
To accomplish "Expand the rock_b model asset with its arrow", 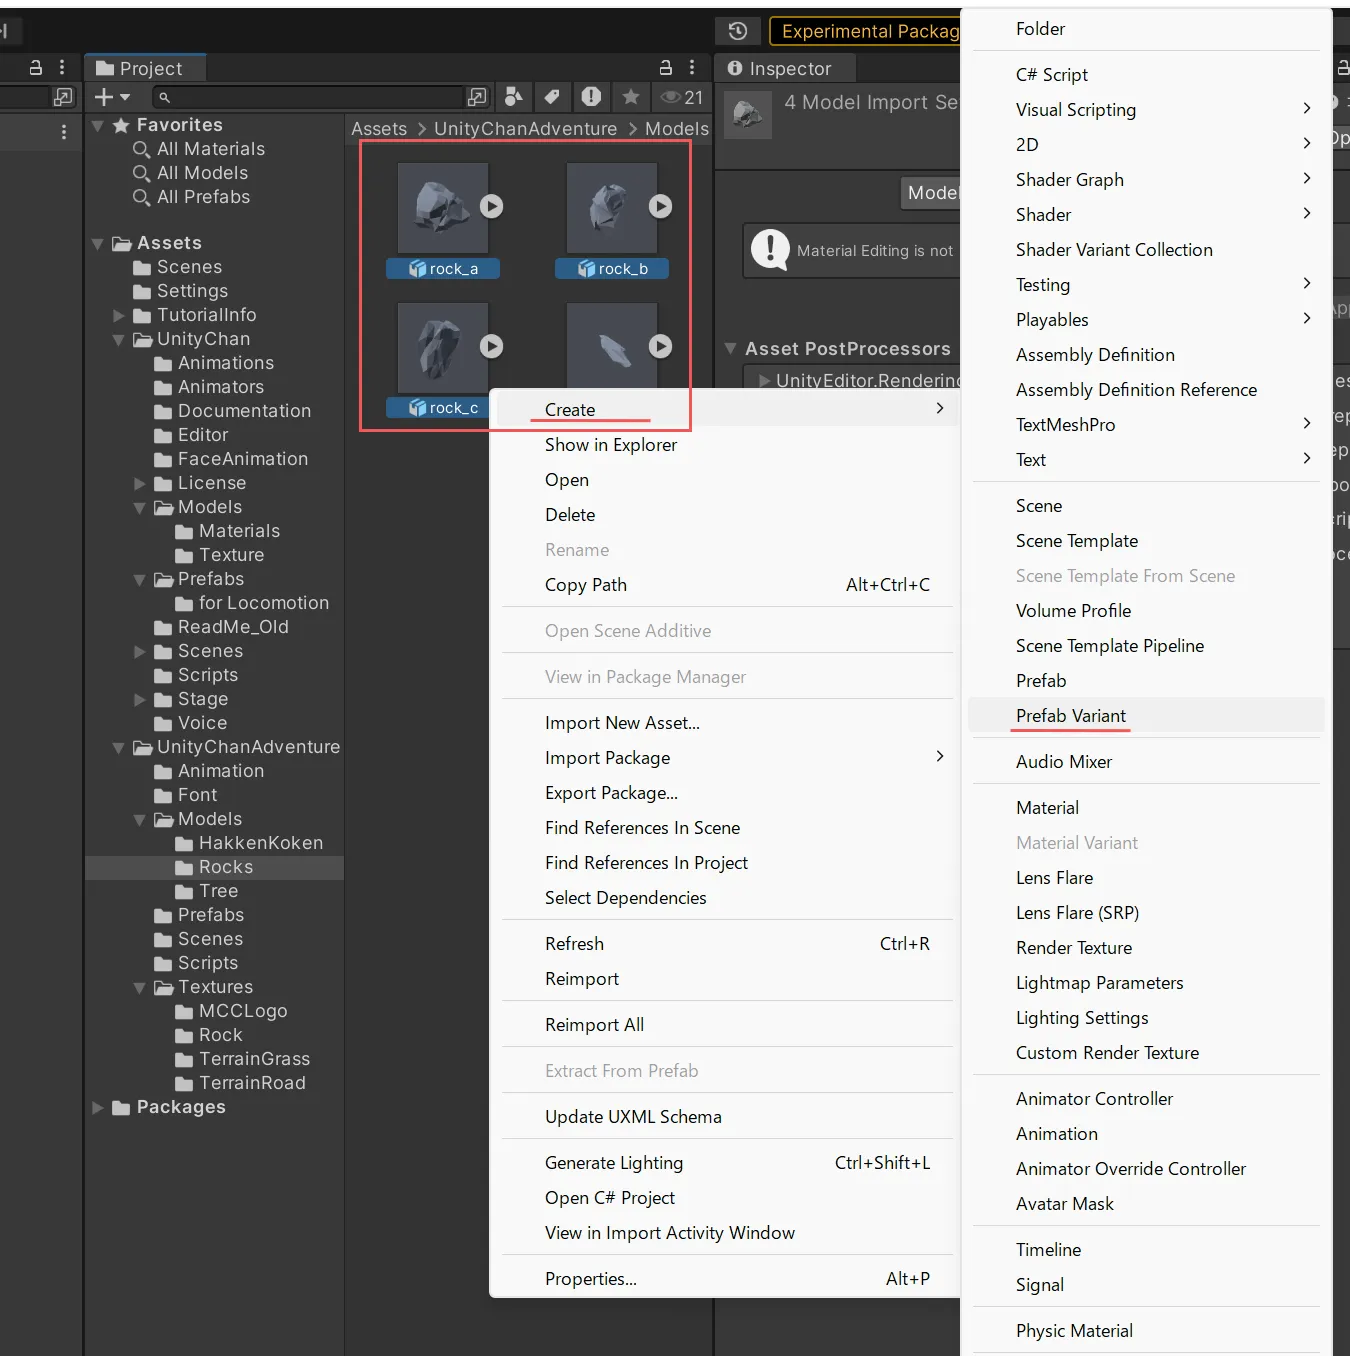I will 660,206.
